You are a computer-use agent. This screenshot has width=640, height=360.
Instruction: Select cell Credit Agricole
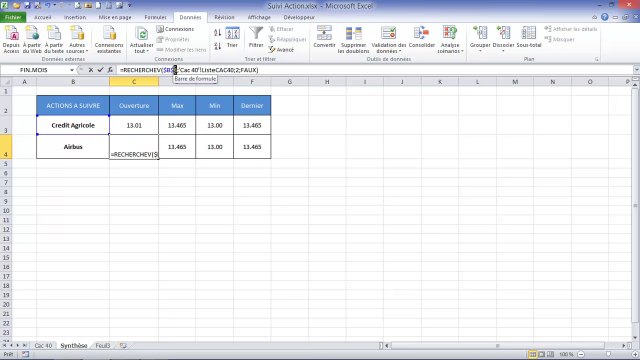click(73, 125)
